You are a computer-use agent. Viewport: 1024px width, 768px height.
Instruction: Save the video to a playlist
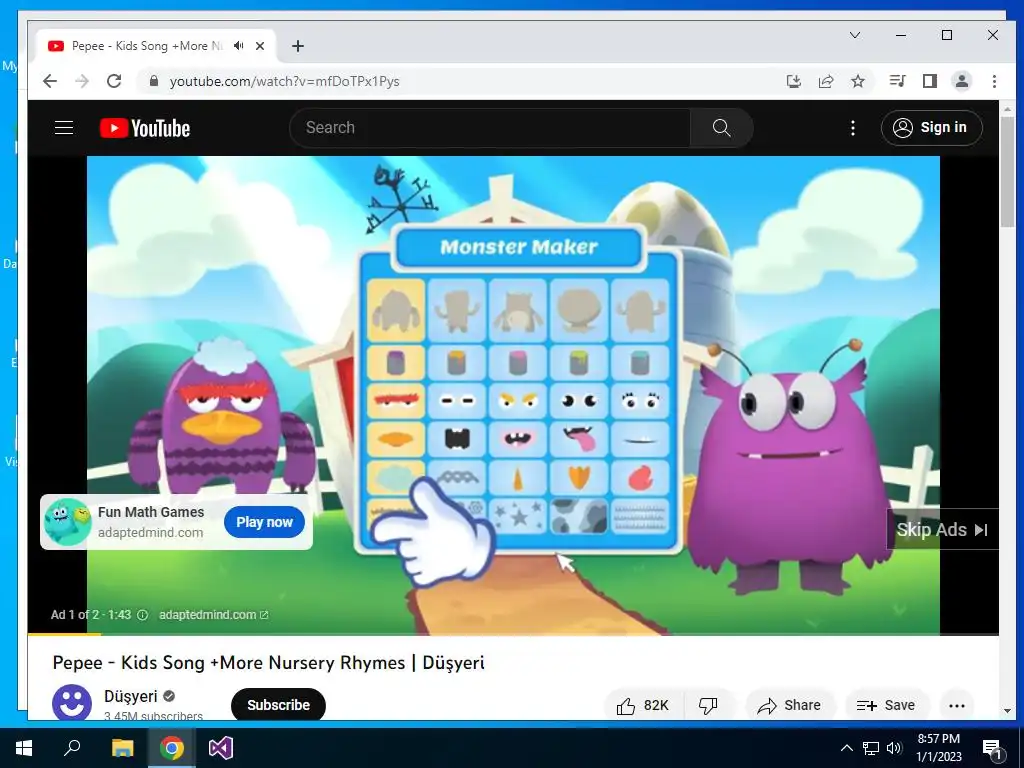pos(886,705)
